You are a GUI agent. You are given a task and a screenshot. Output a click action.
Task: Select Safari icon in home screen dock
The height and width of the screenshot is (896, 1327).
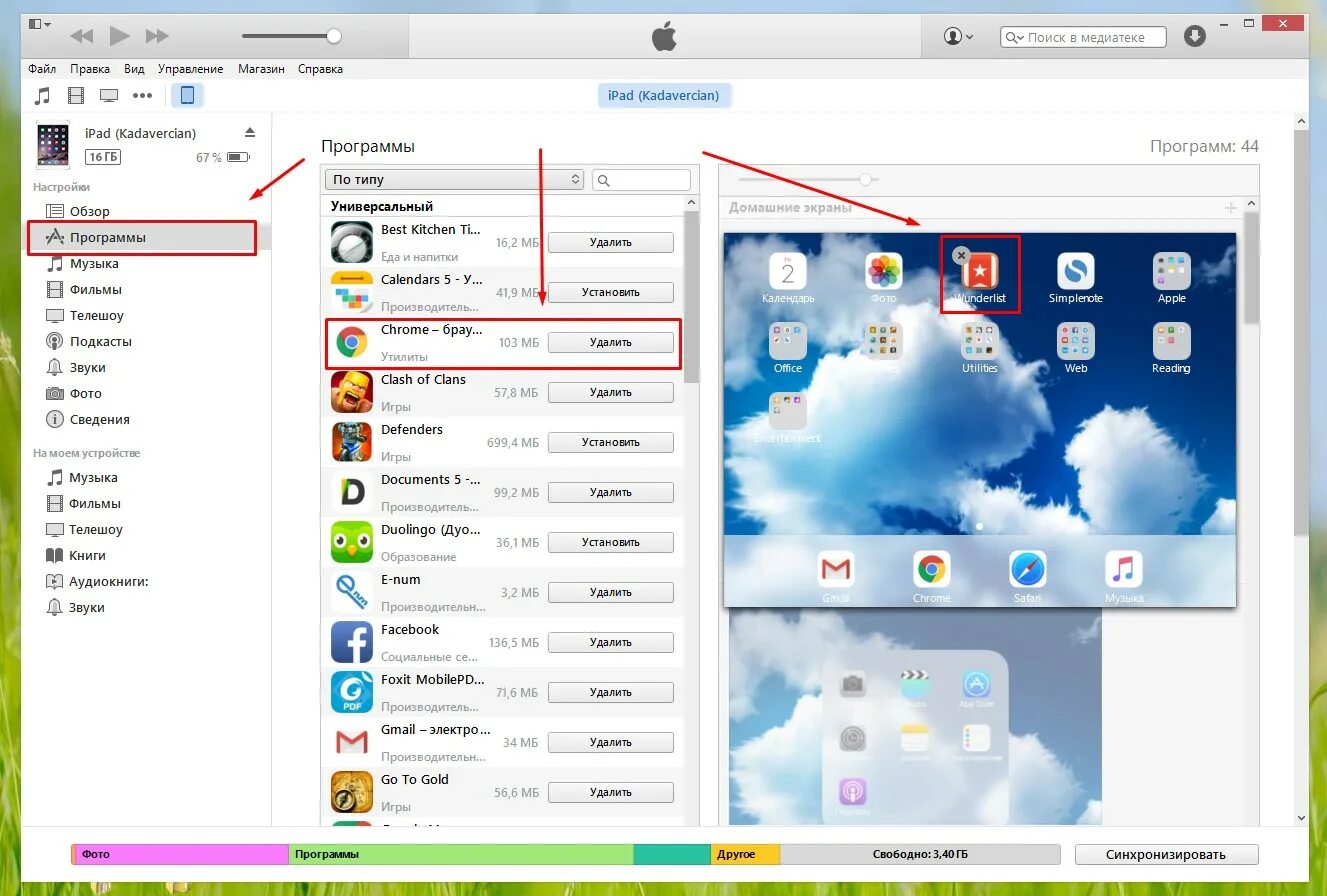pos(1027,569)
